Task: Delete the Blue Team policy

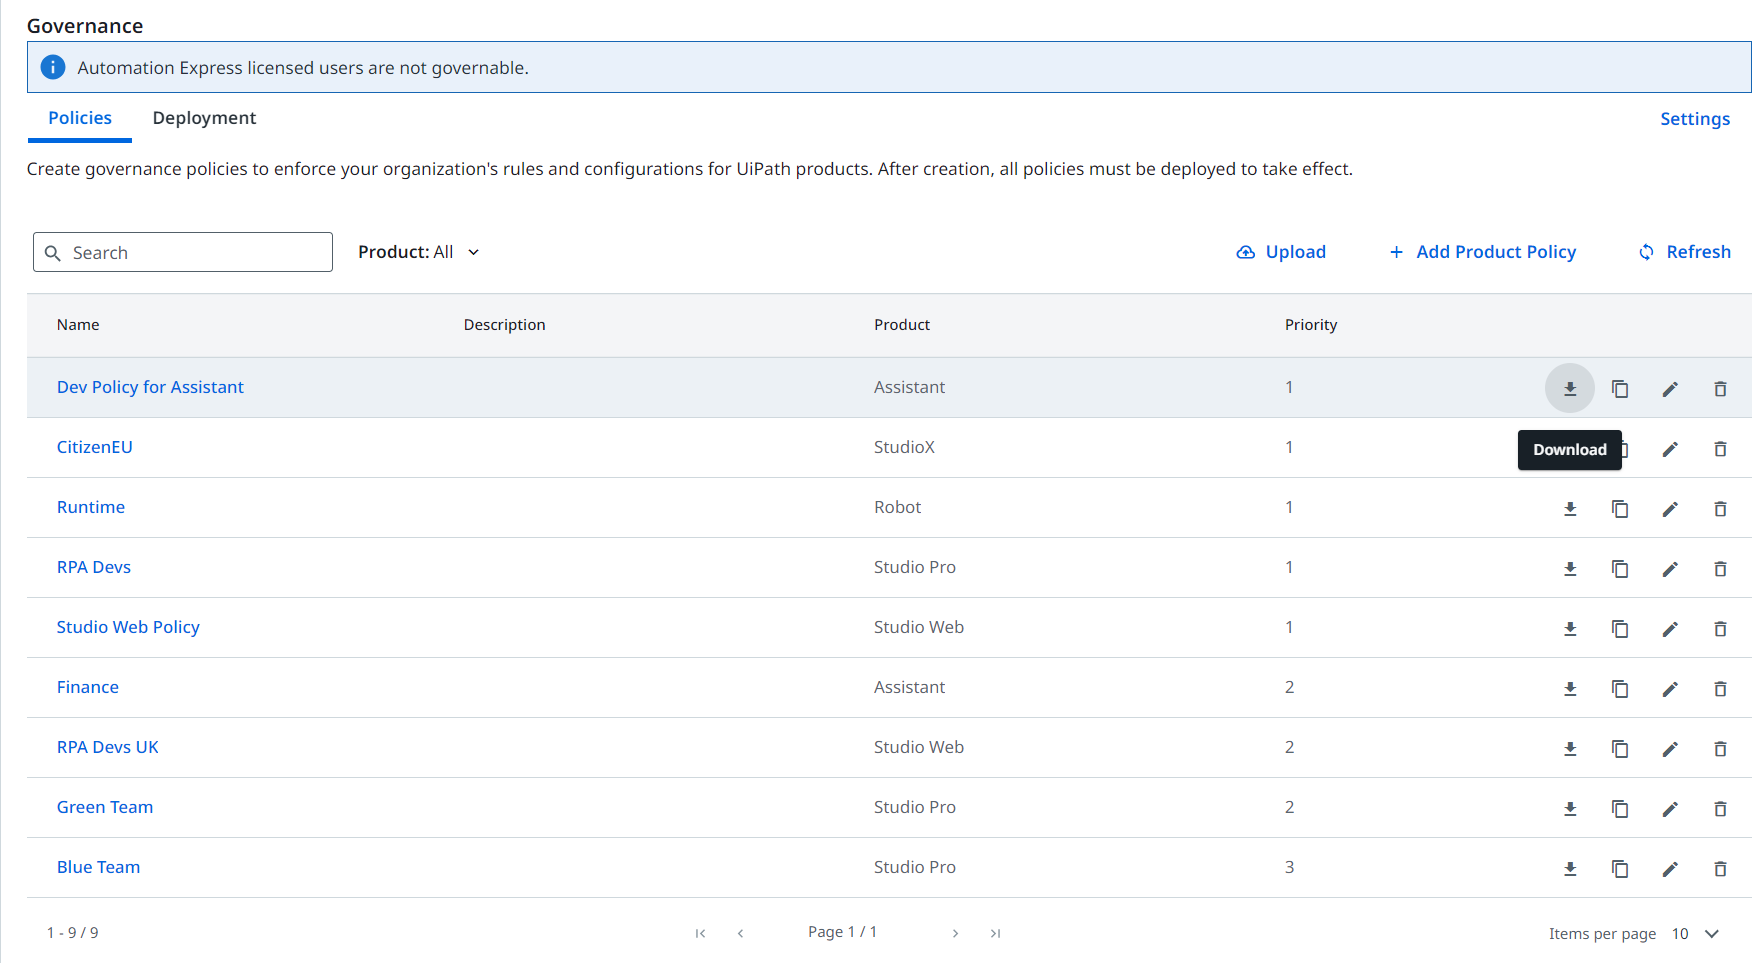Action: pos(1720,868)
